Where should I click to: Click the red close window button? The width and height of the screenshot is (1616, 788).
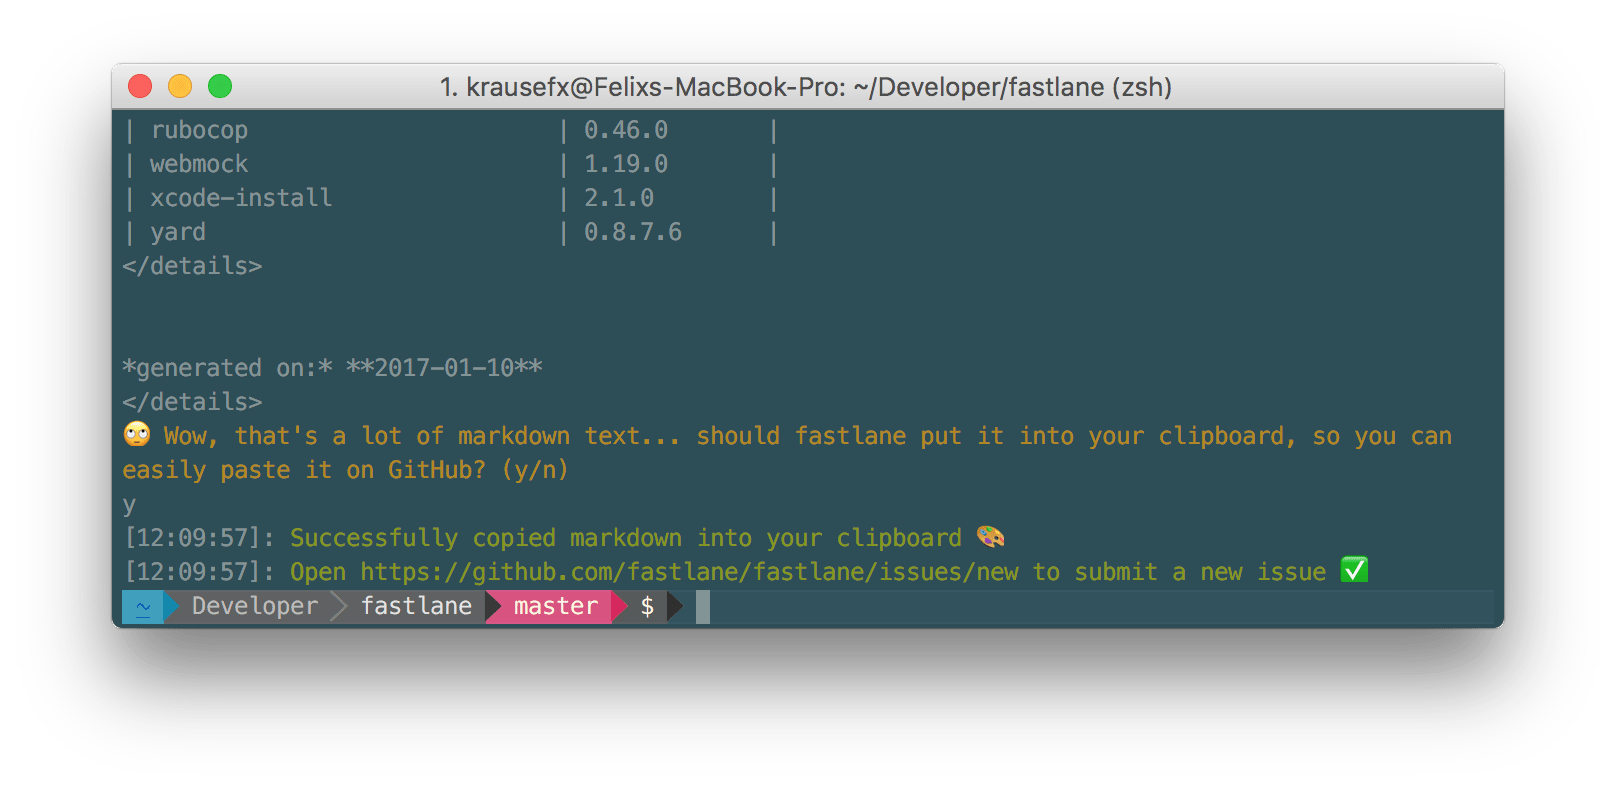click(x=140, y=87)
